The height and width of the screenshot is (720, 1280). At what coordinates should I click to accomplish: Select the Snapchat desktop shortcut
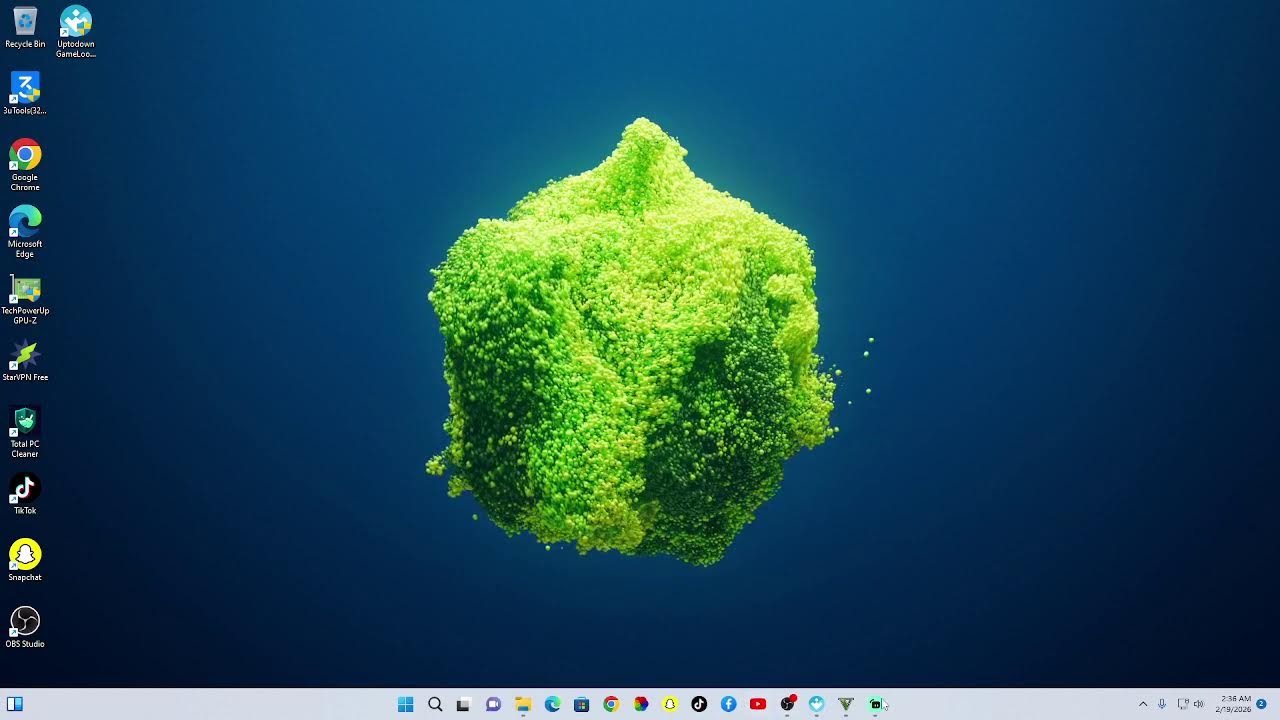click(x=25, y=561)
